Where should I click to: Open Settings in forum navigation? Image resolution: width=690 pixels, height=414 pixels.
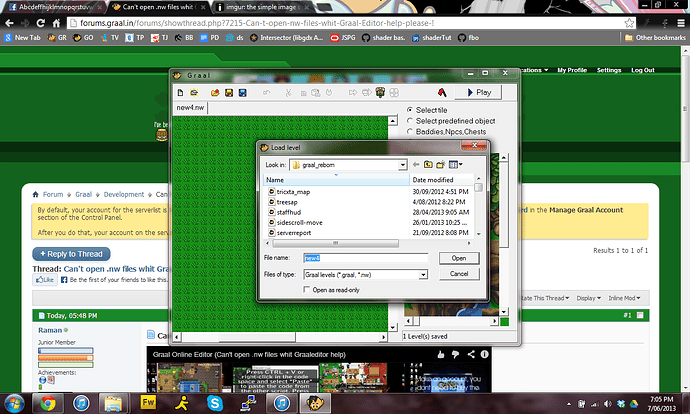point(609,70)
